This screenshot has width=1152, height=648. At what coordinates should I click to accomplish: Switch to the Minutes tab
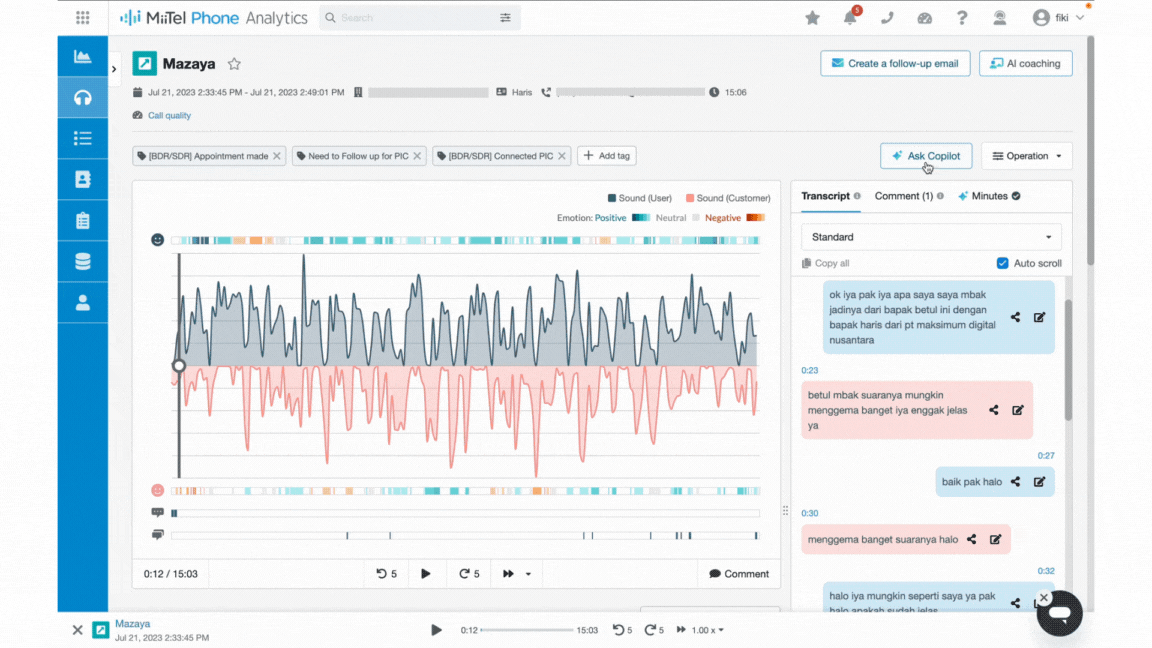(989, 196)
